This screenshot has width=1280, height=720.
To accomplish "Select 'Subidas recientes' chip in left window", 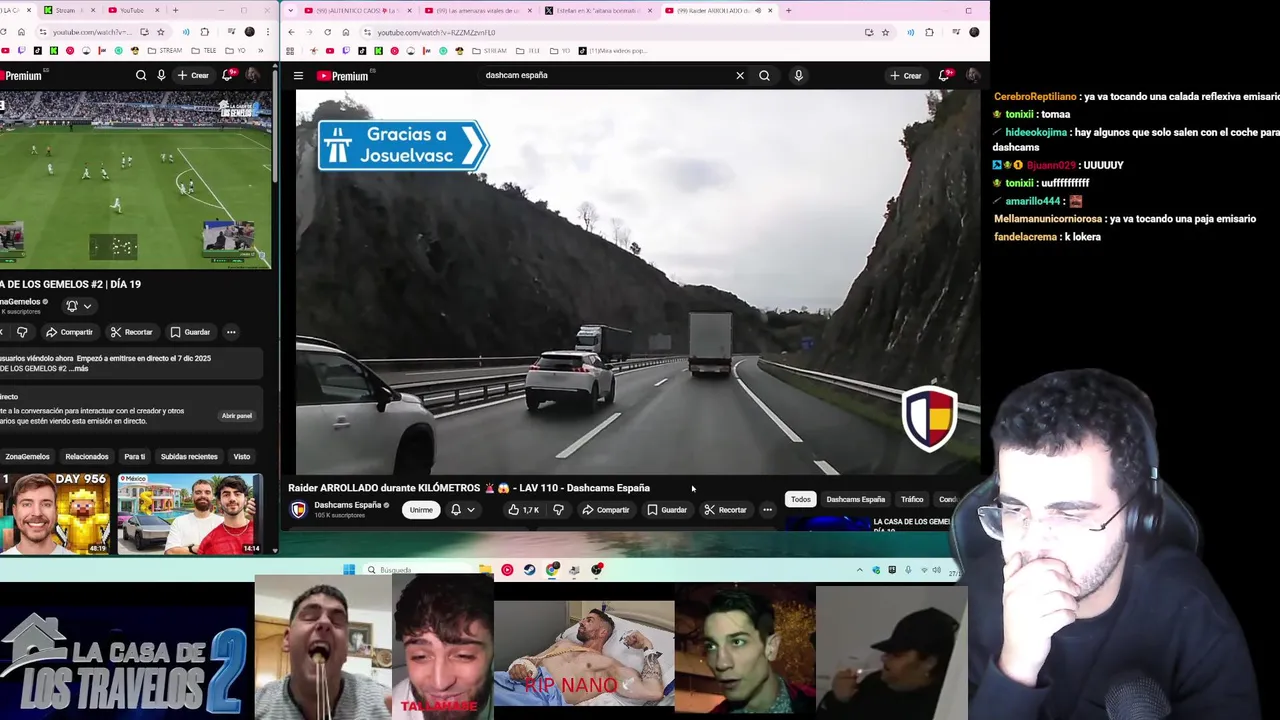I will click(189, 457).
